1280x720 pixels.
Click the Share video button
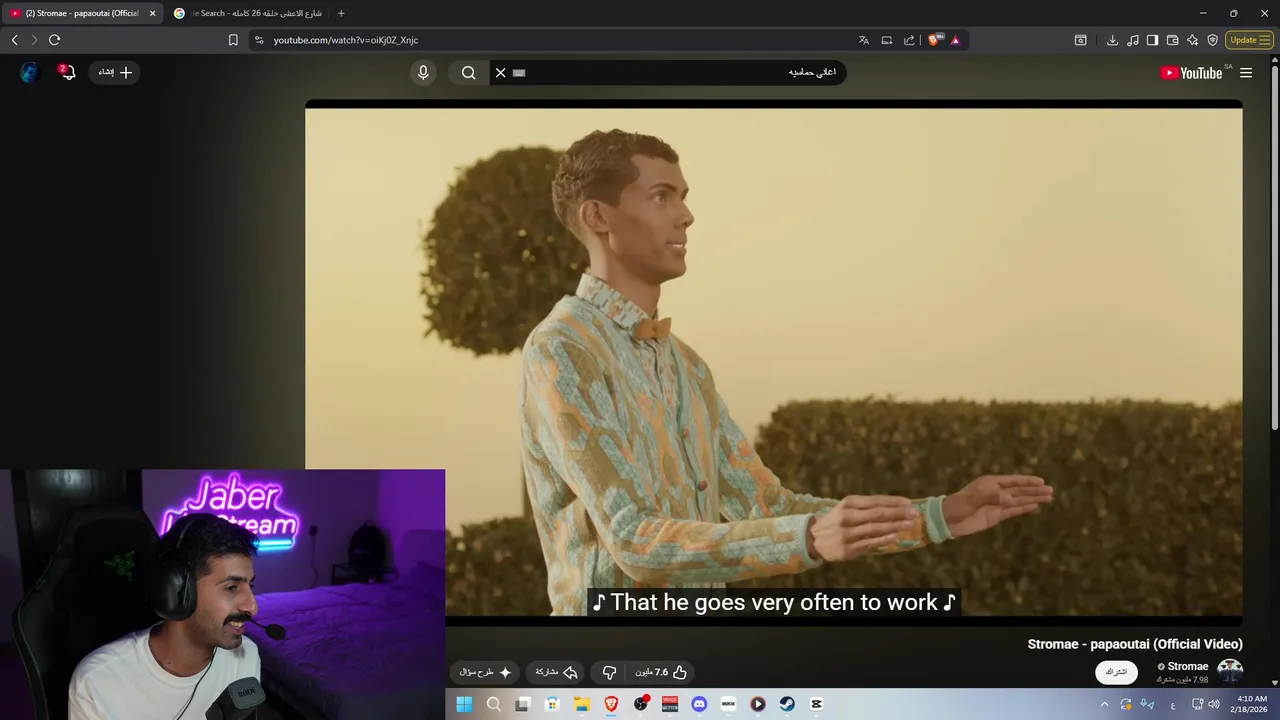tap(557, 672)
